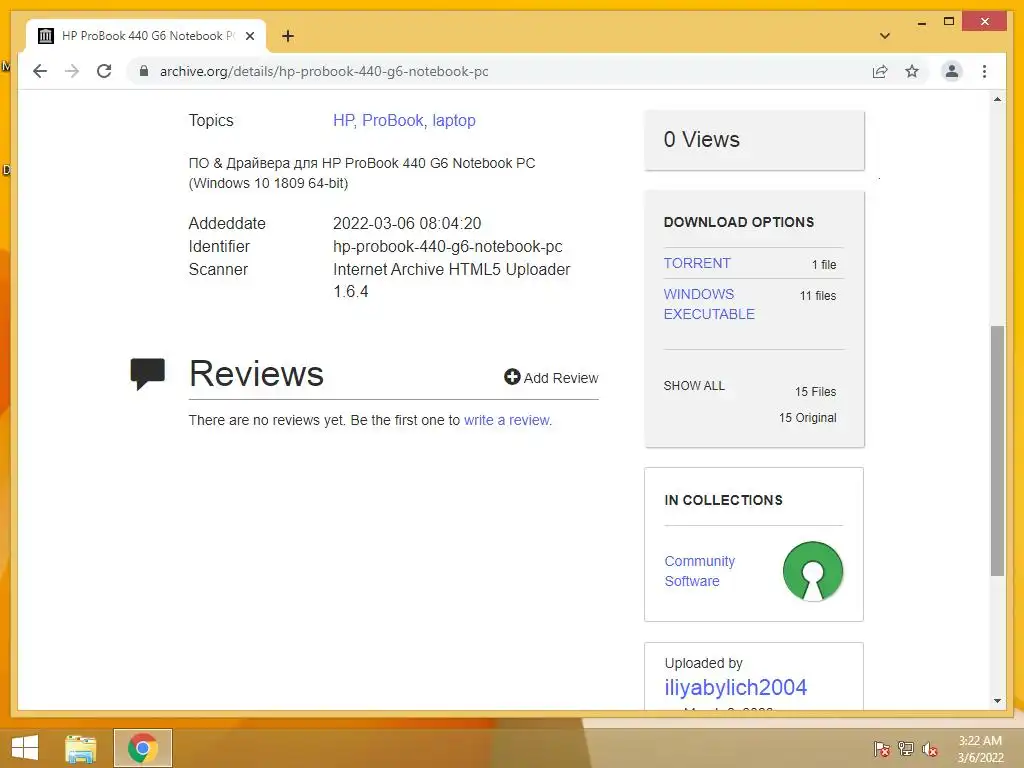Click the address bar URL
Viewport: 1024px width, 768px height.
click(x=324, y=71)
